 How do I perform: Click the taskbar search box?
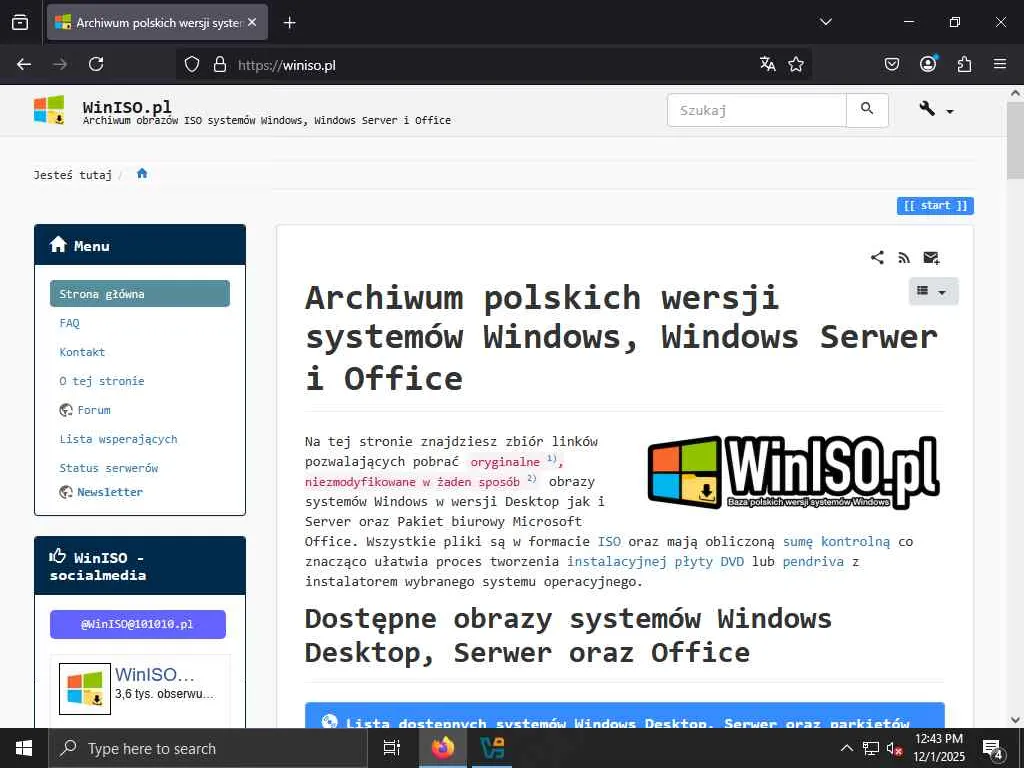point(208,748)
